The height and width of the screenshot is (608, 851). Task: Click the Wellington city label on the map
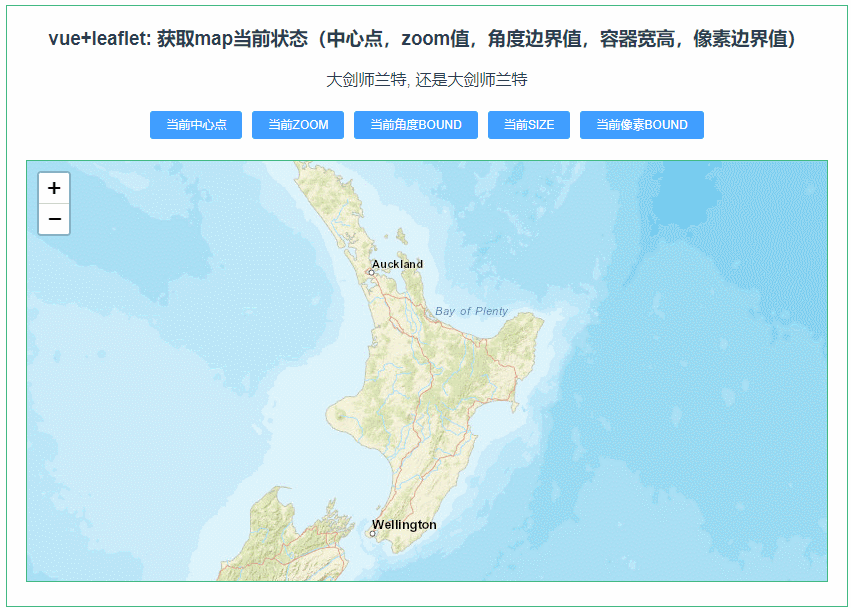(x=404, y=524)
